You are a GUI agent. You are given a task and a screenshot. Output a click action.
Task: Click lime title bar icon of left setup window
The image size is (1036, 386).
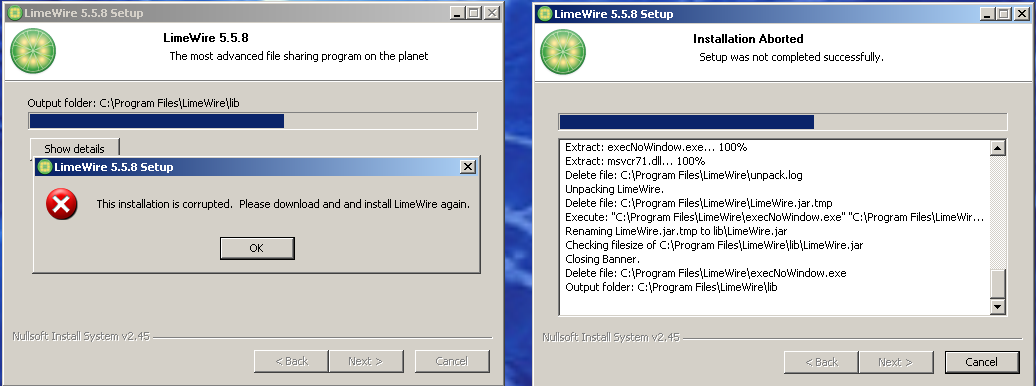point(14,13)
